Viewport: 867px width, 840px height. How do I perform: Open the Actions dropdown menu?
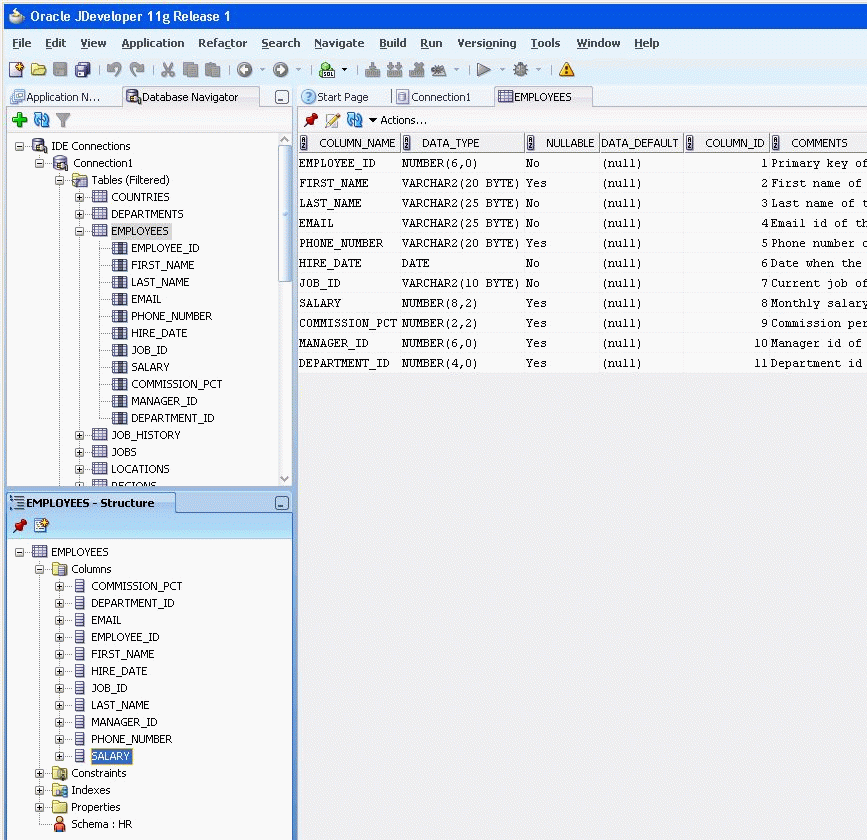(x=397, y=120)
